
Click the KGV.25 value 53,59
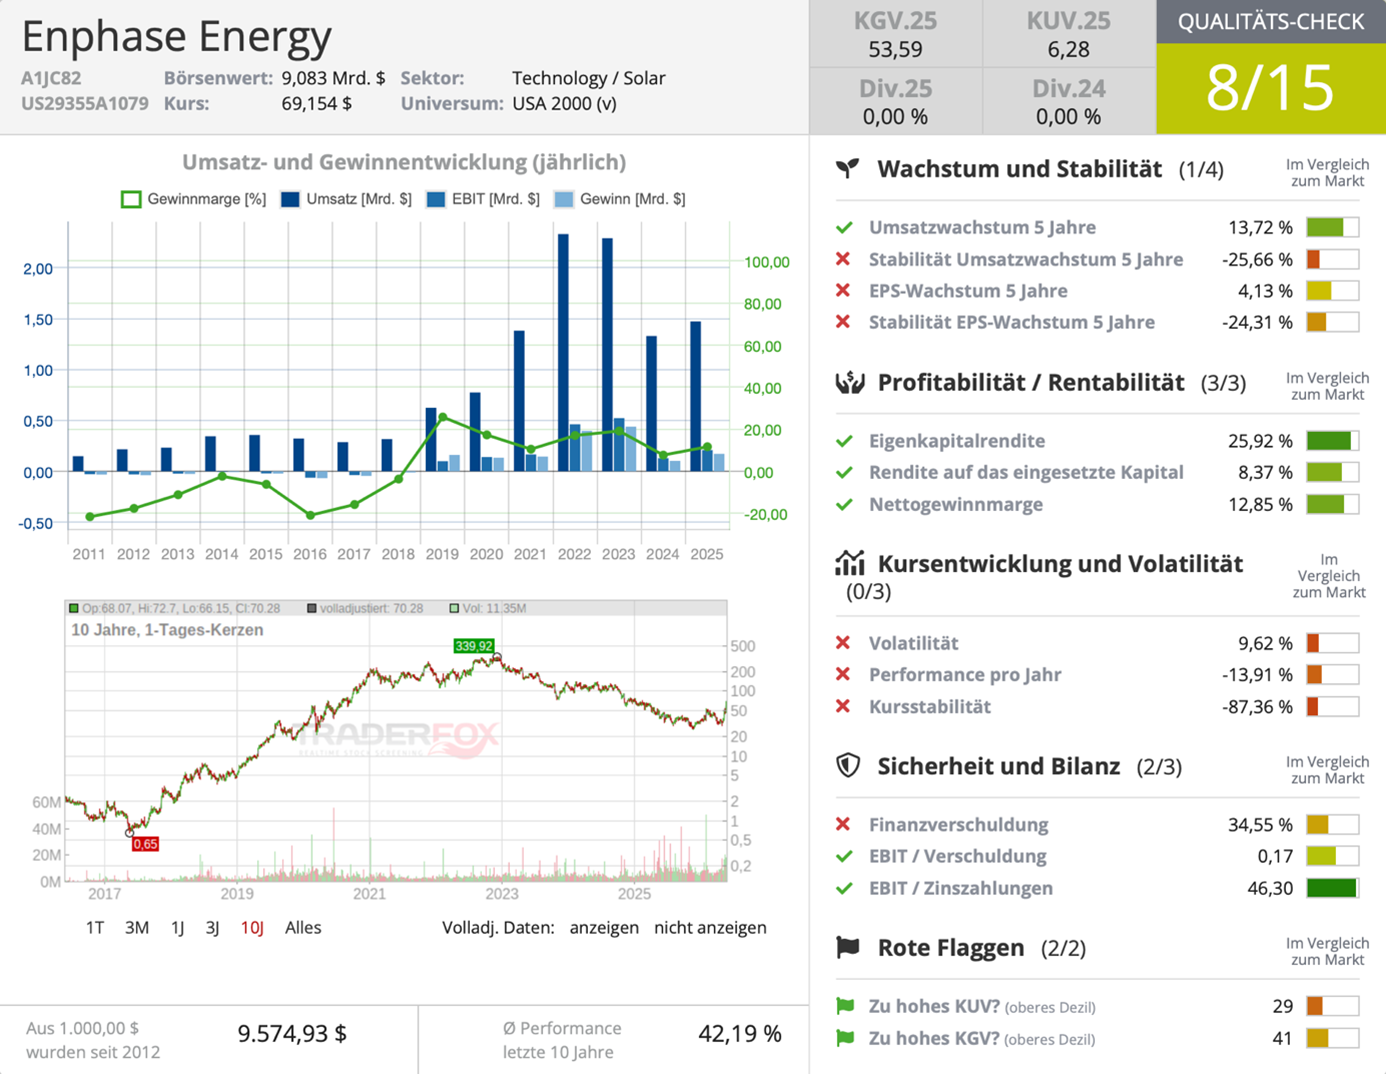895,49
